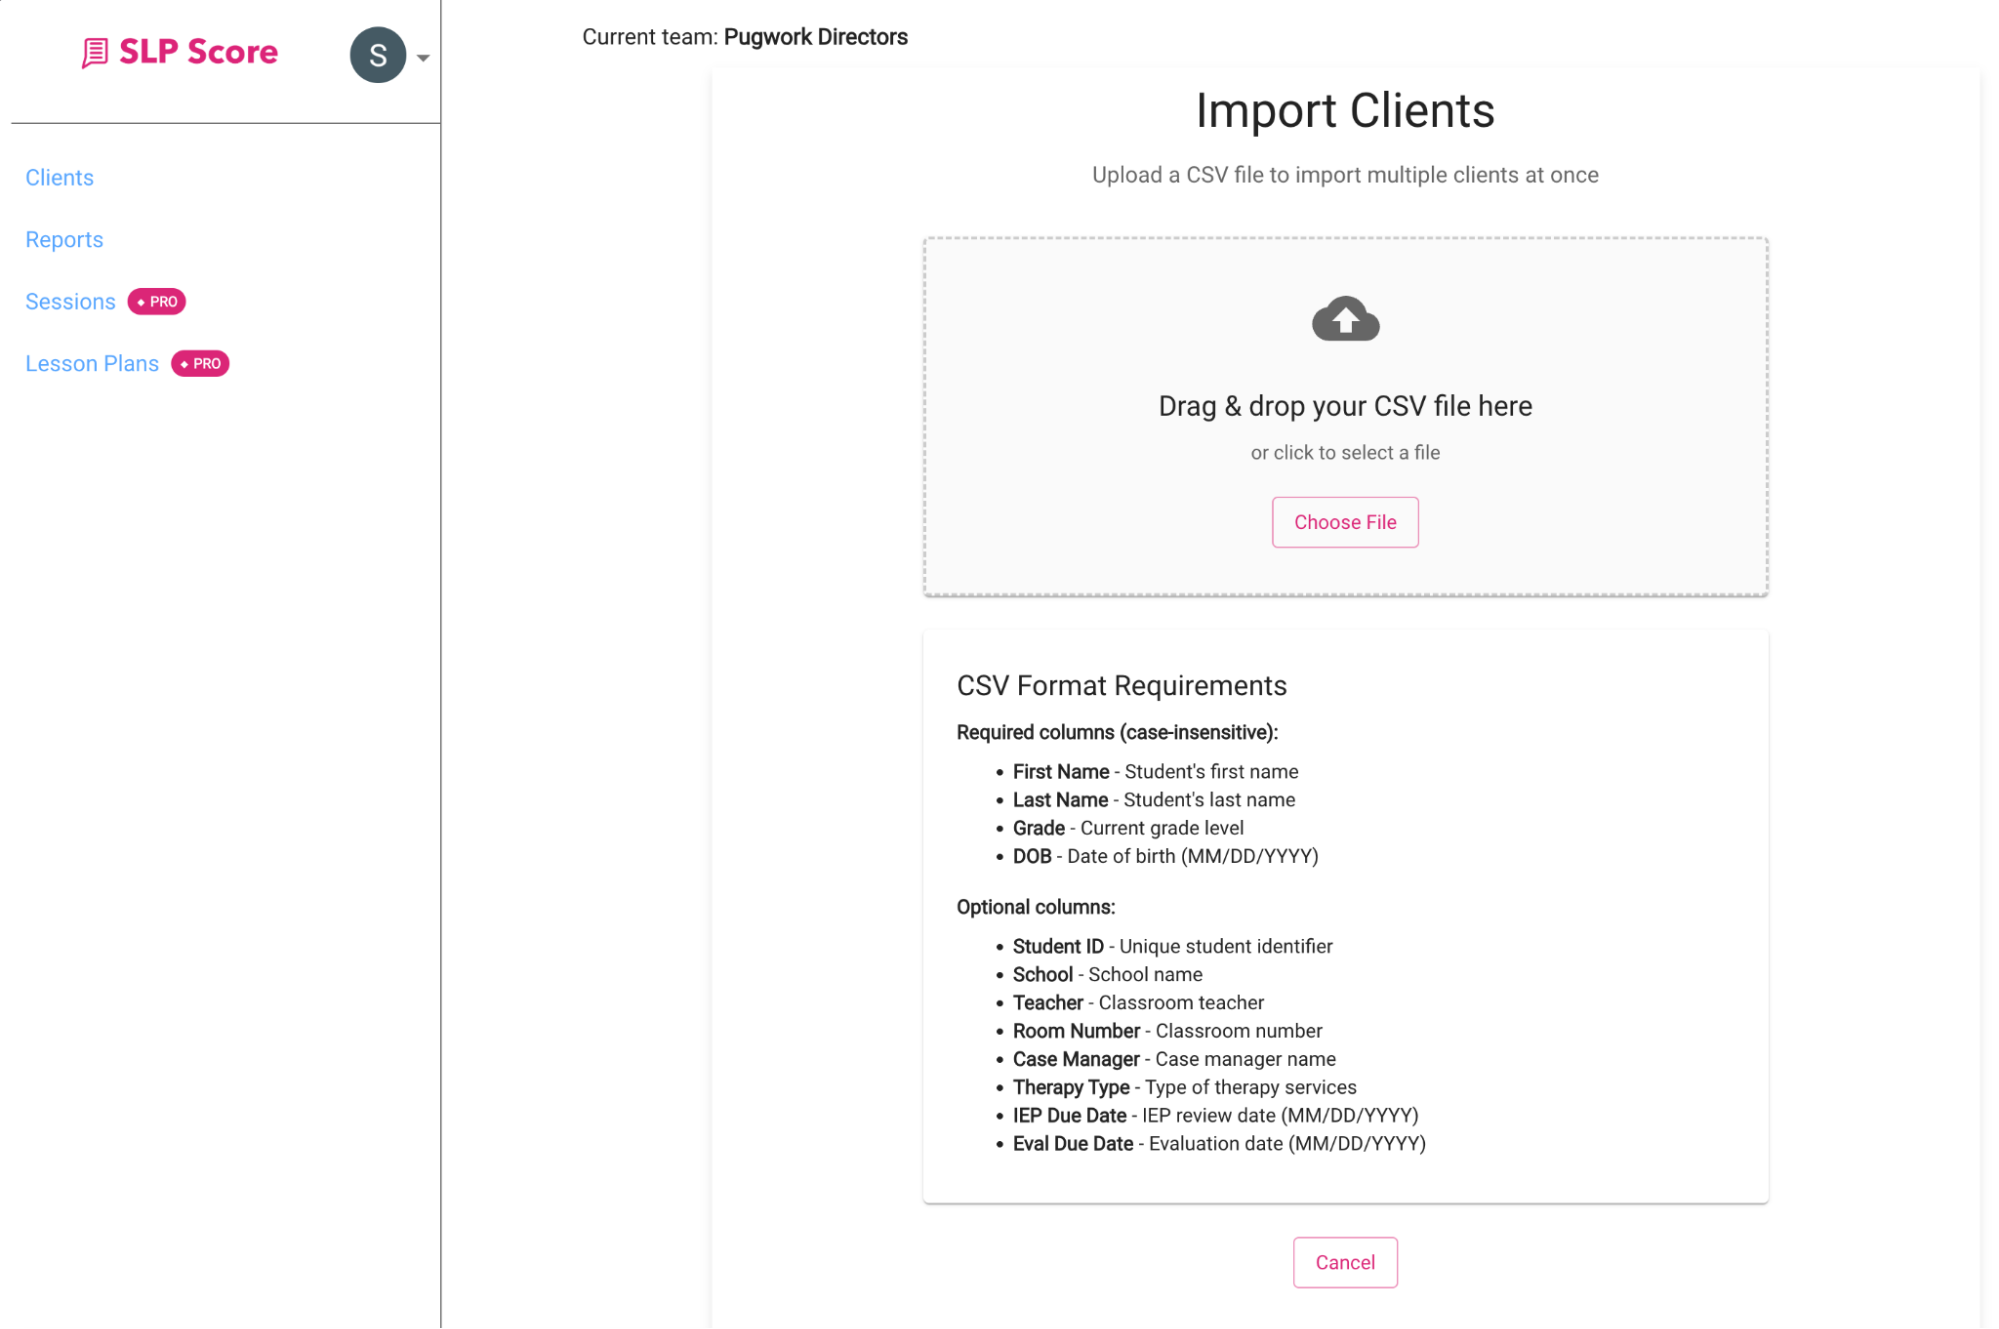The height and width of the screenshot is (1329, 1999).
Task: Click the Import Clients page heading
Action: (x=1343, y=110)
